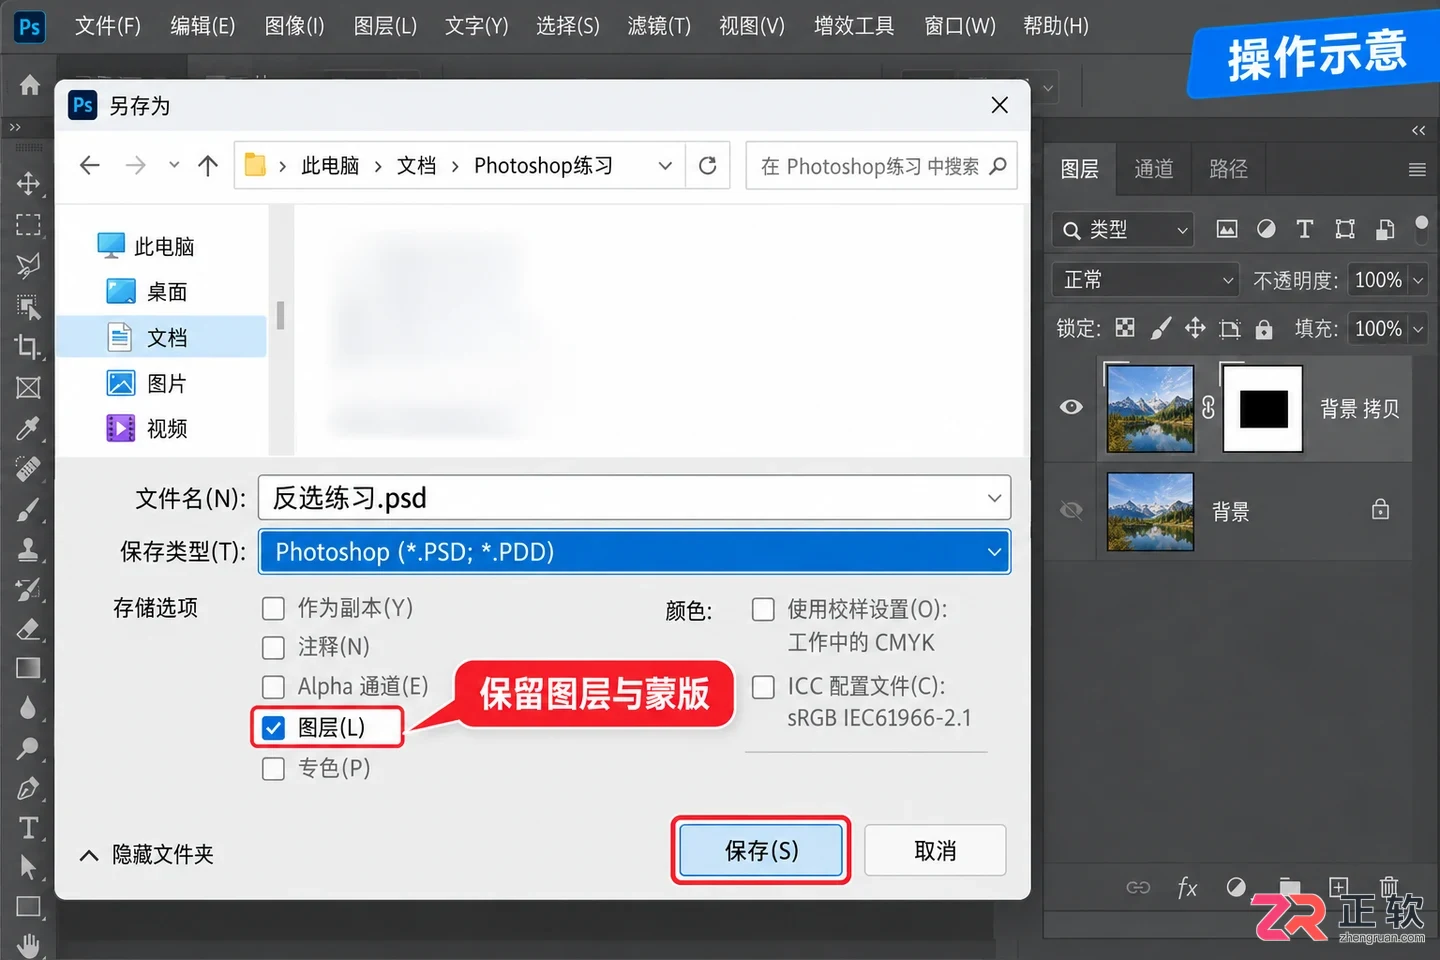Refresh the folder in Save As dialog
The height and width of the screenshot is (960, 1440).
click(708, 165)
